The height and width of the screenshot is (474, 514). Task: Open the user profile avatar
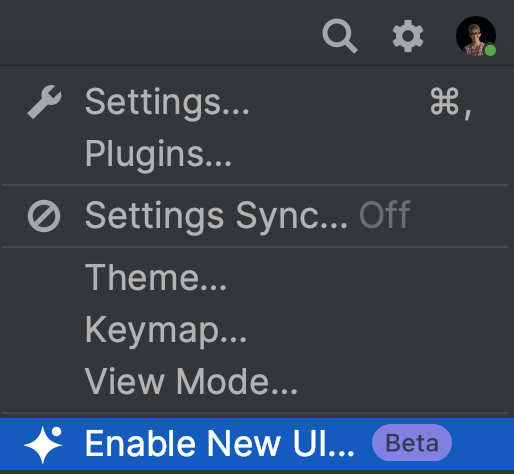[476, 36]
